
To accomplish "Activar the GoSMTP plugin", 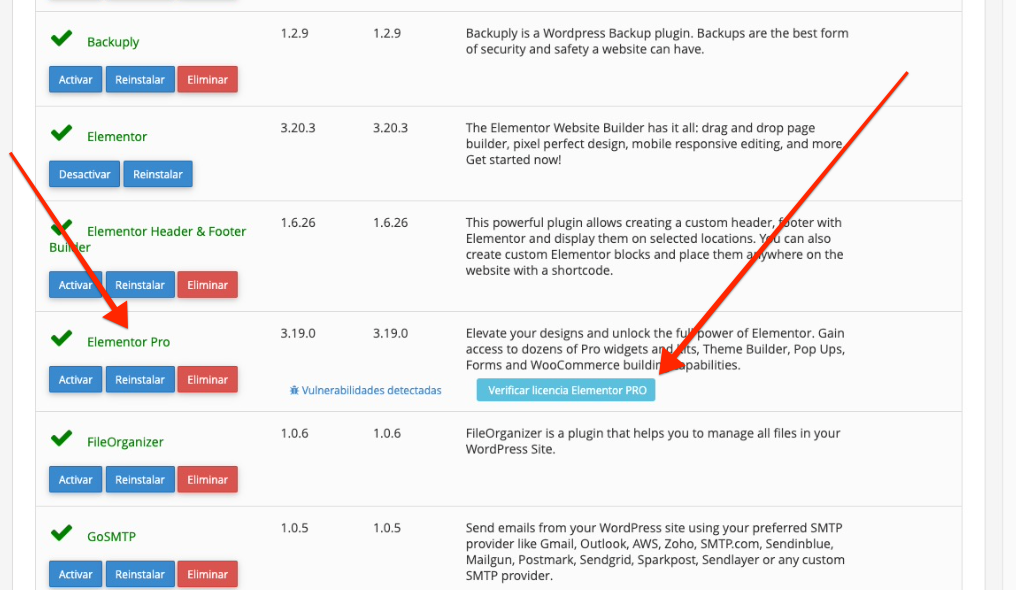I will tap(75, 574).
